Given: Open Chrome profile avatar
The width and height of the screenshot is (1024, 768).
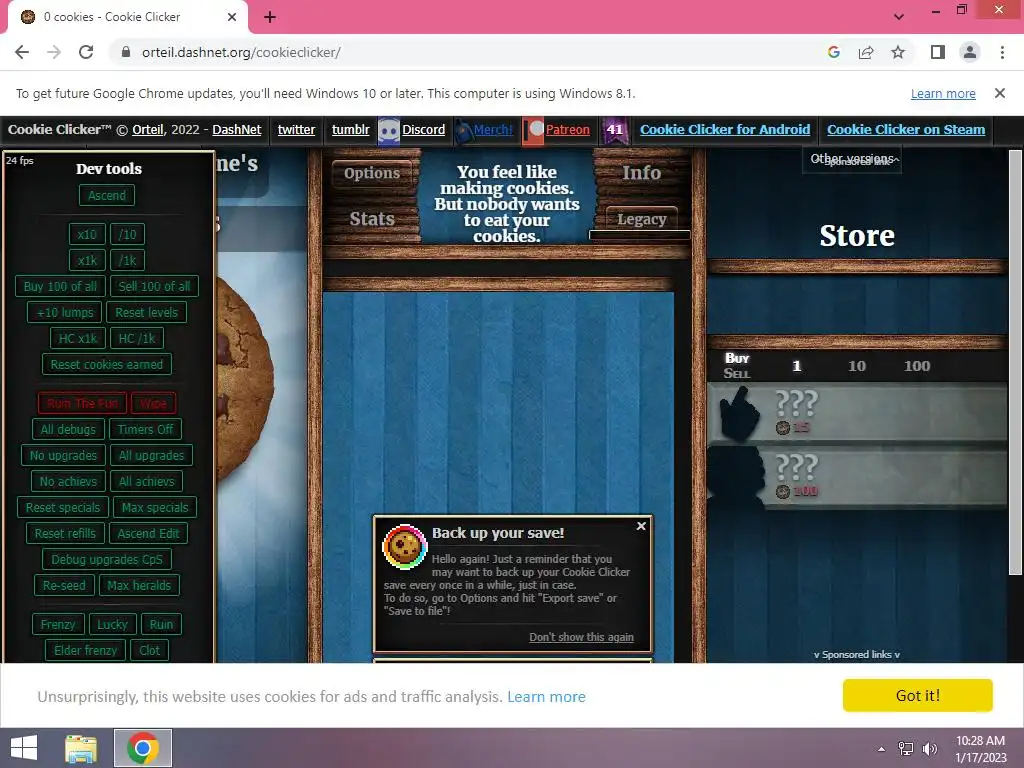Looking at the screenshot, I should (970, 52).
